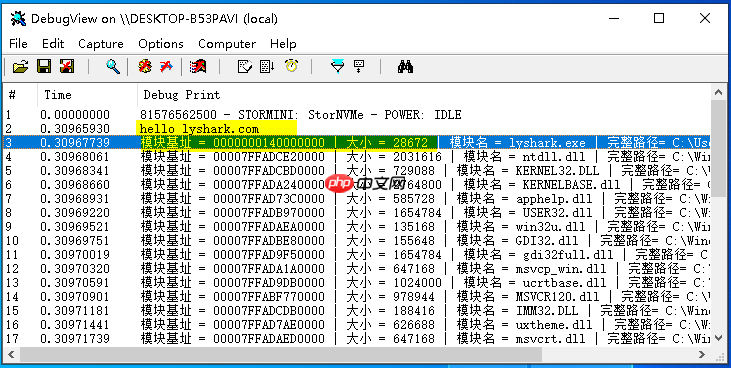Click the DebugView title bar app icon
Image resolution: width=731 pixels, height=368 pixels.
[18, 19]
